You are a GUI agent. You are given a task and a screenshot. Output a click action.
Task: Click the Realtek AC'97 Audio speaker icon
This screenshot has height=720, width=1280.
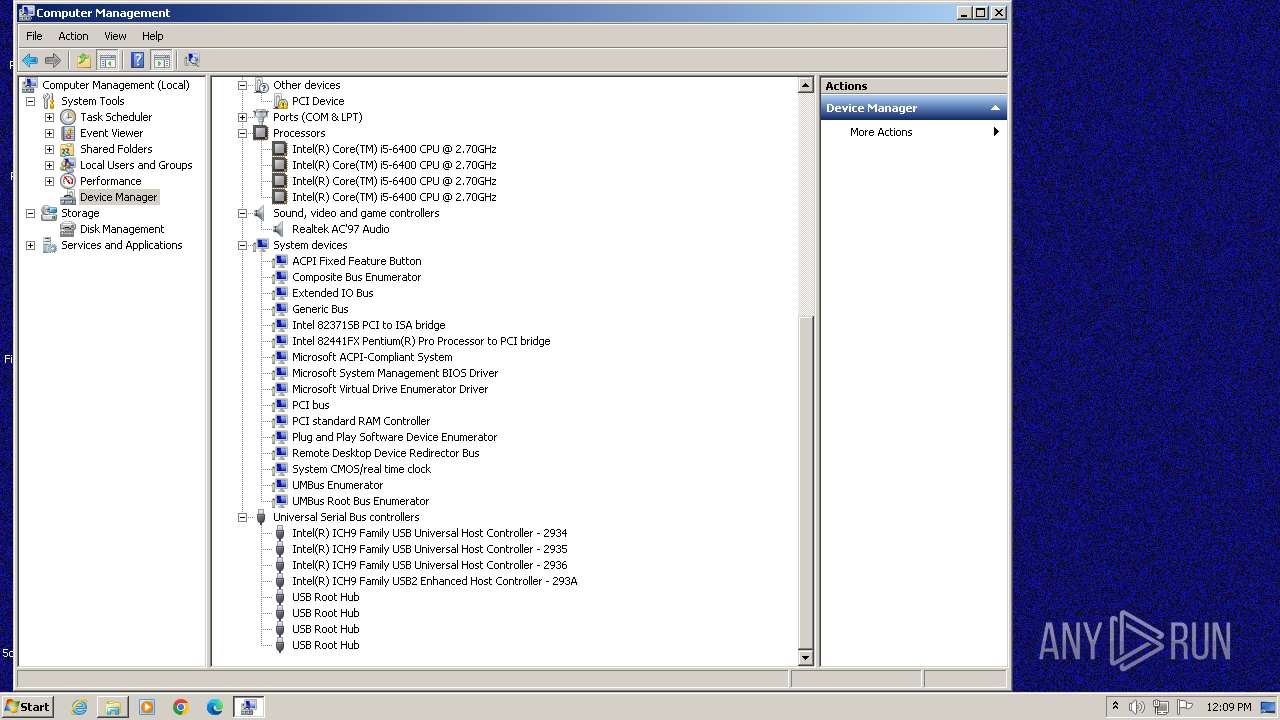(x=280, y=229)
